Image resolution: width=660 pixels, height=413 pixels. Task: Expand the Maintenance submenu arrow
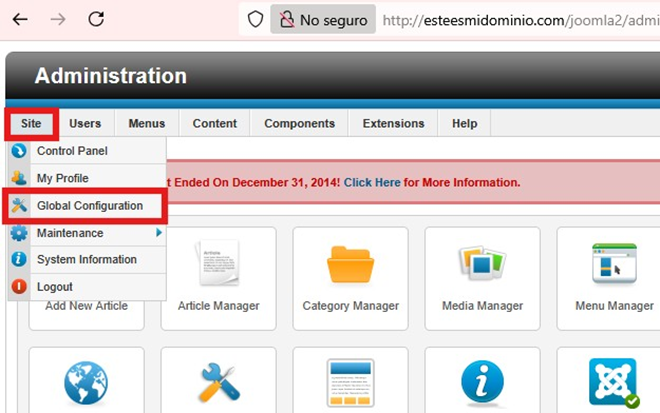159,232
